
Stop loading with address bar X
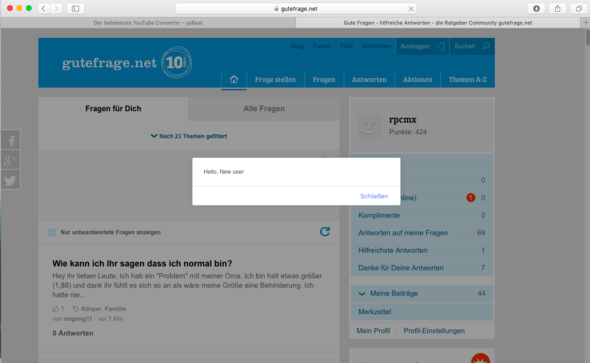pos(411,9)
